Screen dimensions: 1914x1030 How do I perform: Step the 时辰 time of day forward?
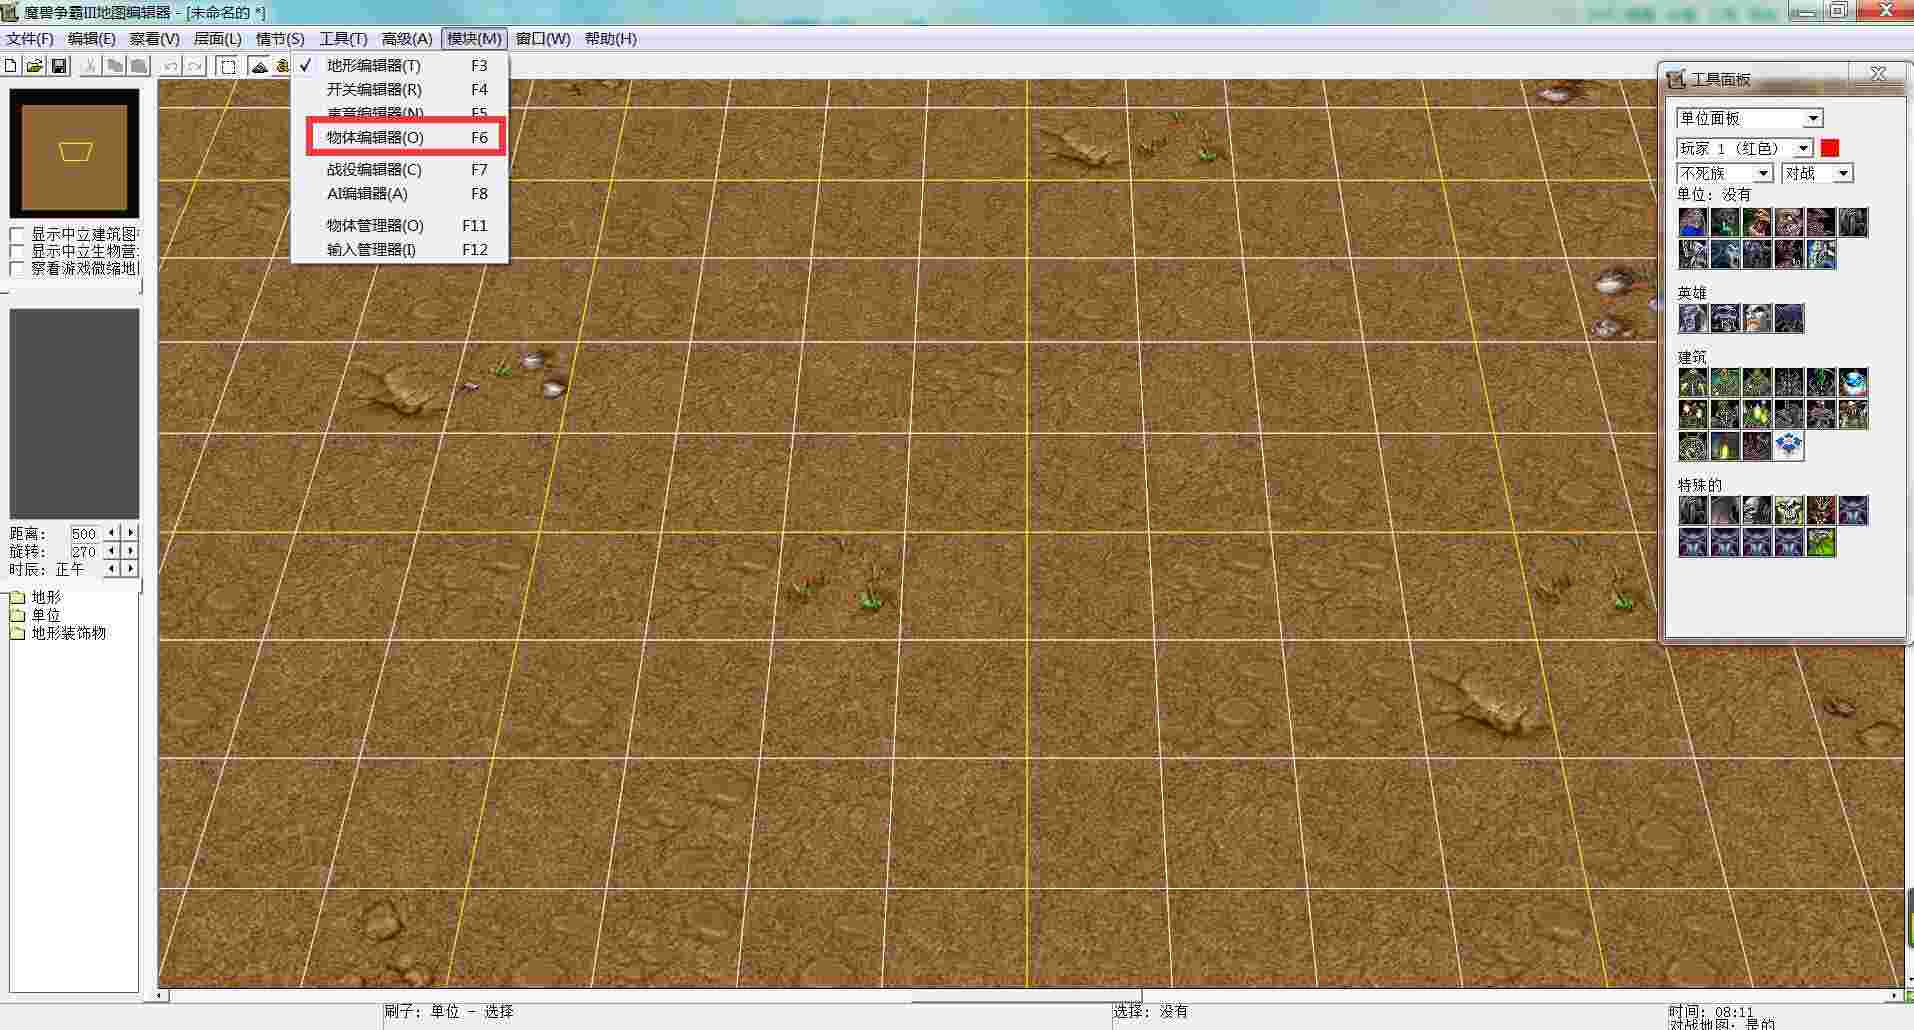(130, 569)
